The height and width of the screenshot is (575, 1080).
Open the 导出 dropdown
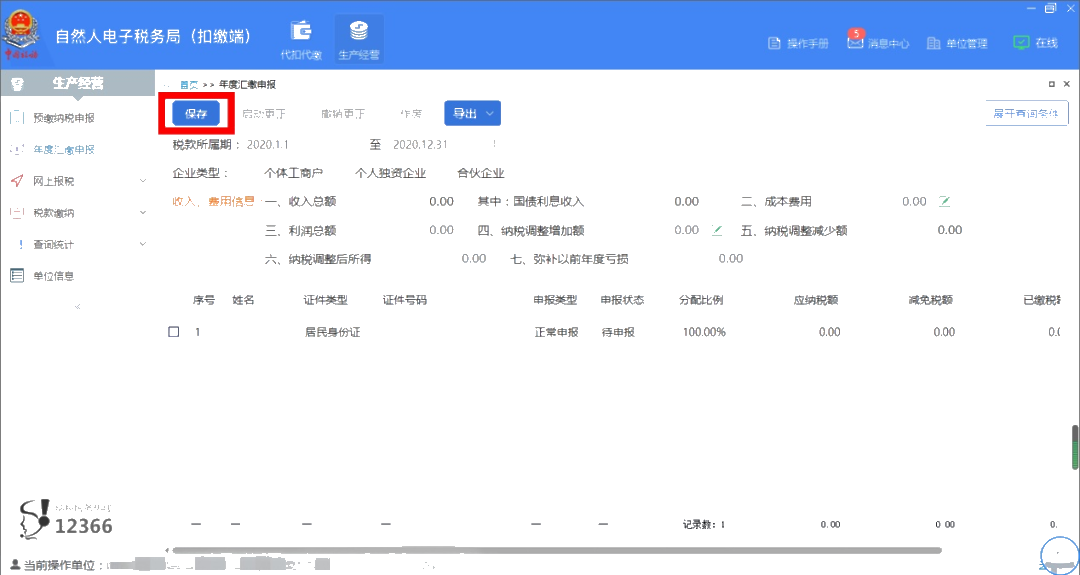472,114
